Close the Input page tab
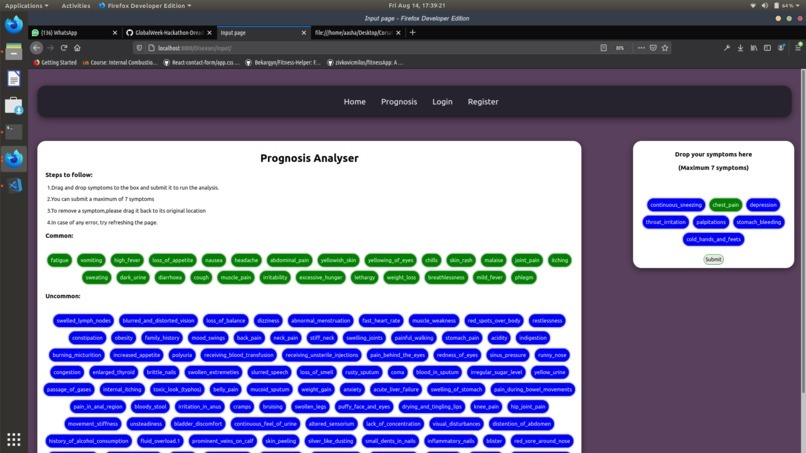806x453 pixels. [303, 32]
